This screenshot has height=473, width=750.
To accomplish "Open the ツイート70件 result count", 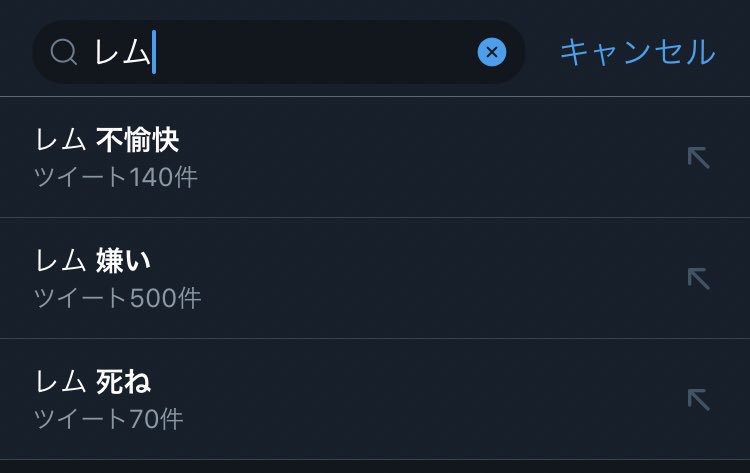I will 108,418.
